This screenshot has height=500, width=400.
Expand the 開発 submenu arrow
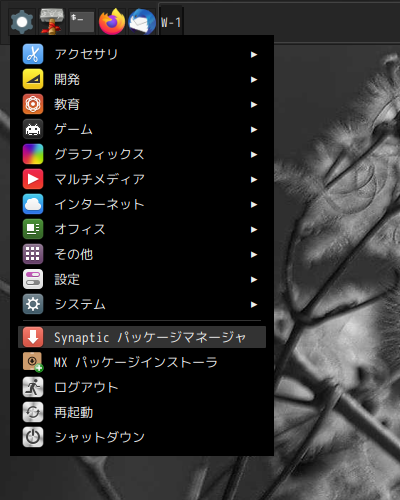coord(254,79)
